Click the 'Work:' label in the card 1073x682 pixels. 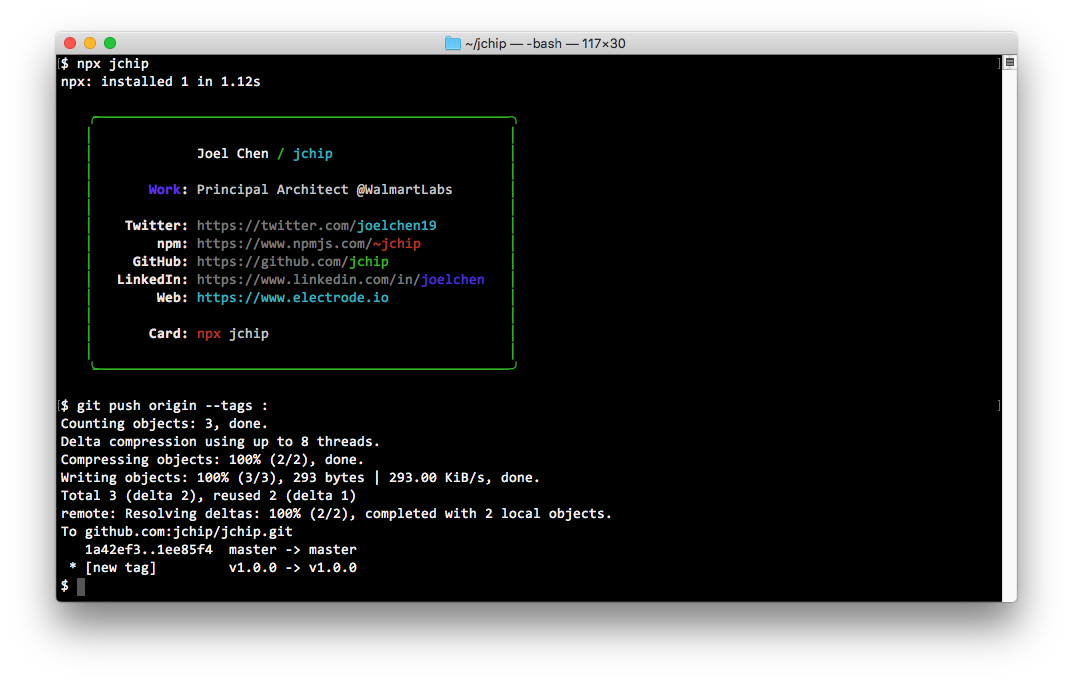click(168, 189)
